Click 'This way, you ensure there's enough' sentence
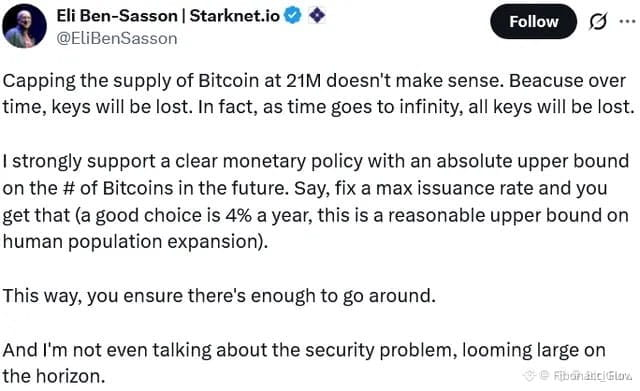 219,295
